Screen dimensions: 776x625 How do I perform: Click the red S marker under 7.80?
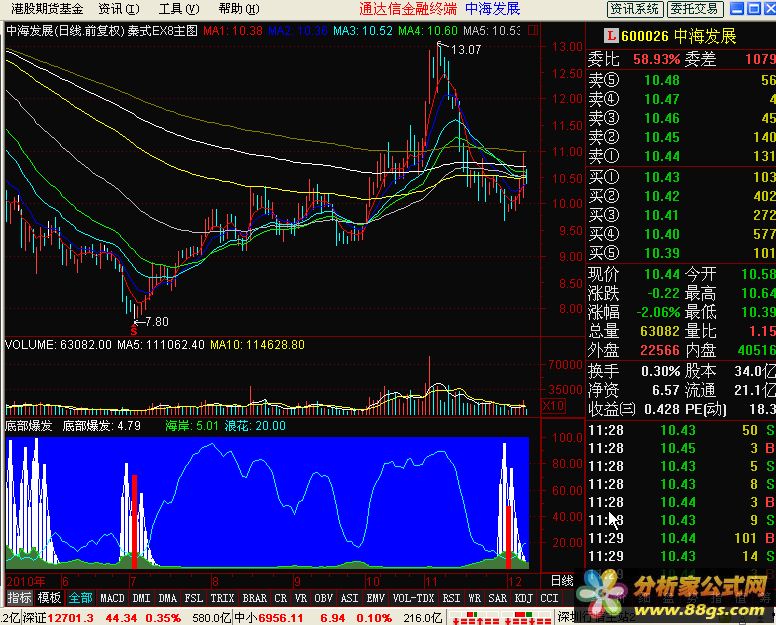(x=134, y=331)
